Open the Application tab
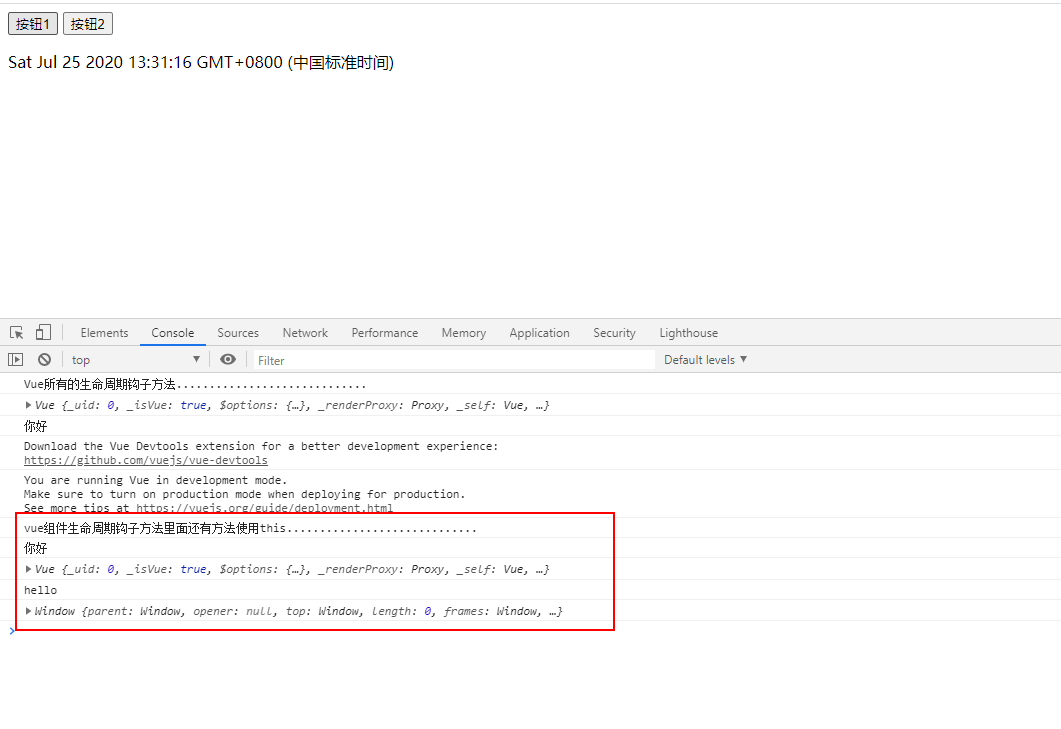 tap(539, 333)
